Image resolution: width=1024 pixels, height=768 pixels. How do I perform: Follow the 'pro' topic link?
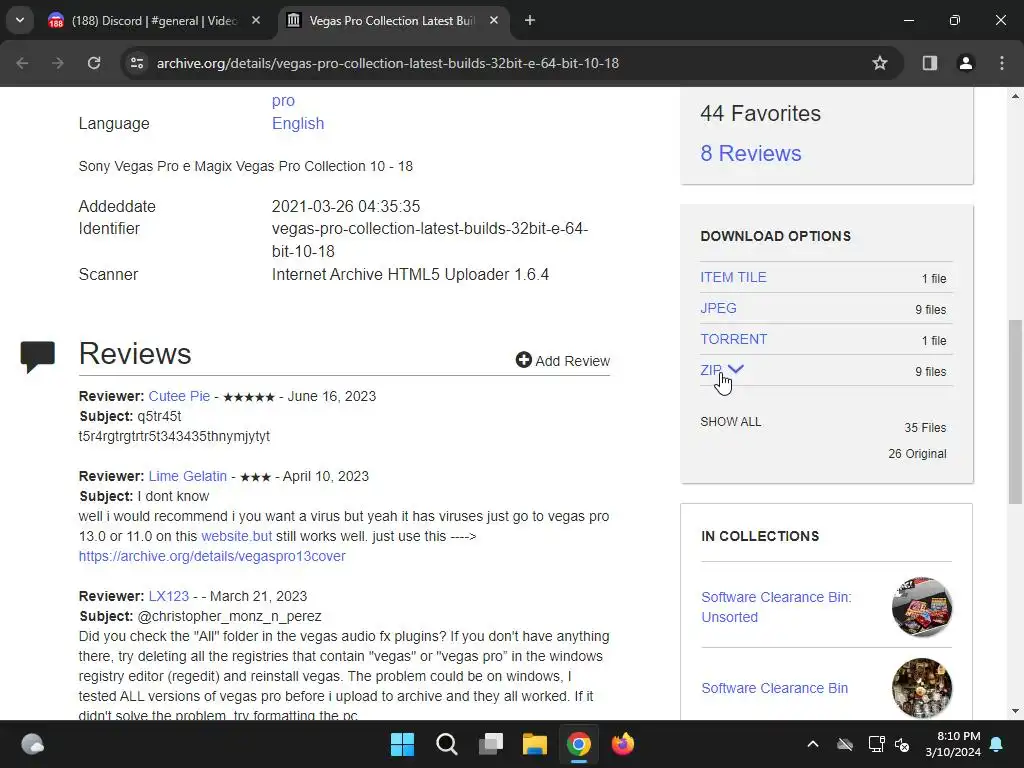pyautogui.click(x=283, y=101)
